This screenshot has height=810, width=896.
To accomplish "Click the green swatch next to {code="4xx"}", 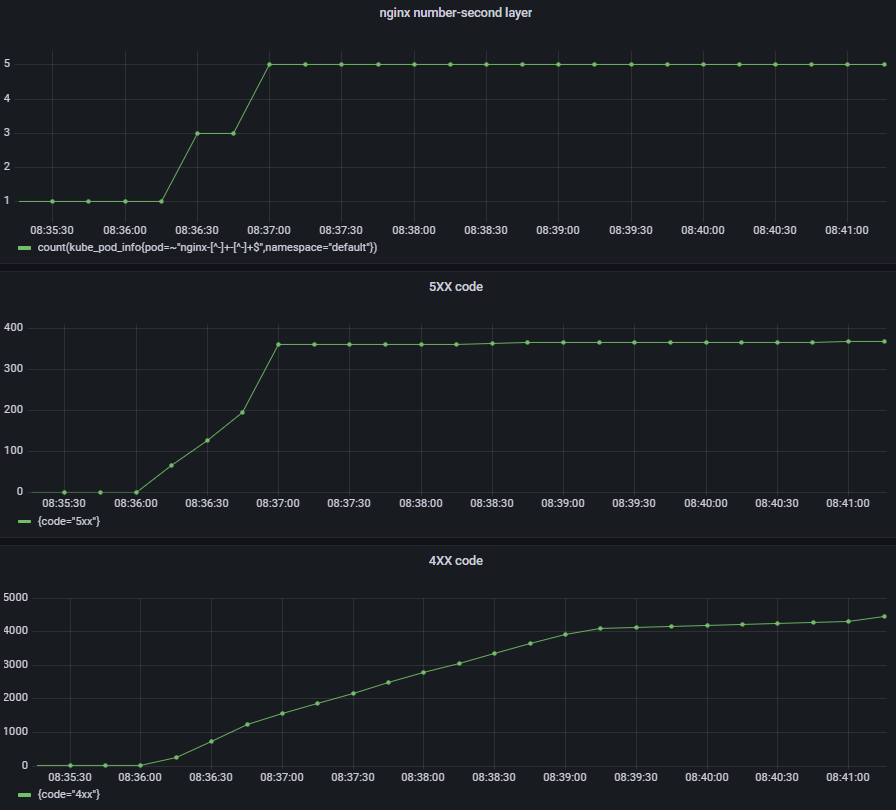I will 25,794.
